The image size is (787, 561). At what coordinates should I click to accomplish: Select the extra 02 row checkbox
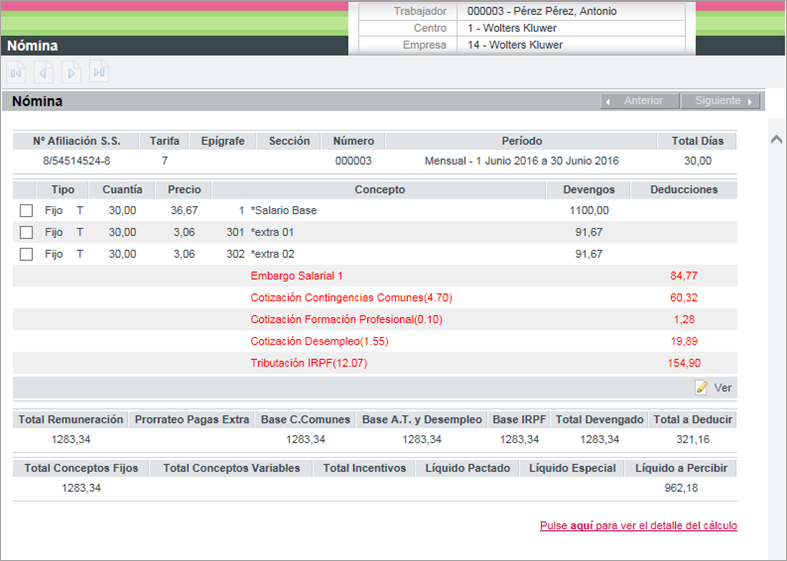[x=27, y=254]
